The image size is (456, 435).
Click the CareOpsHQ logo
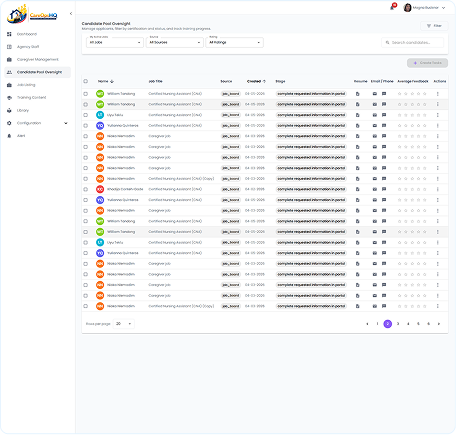coord(32,14)
